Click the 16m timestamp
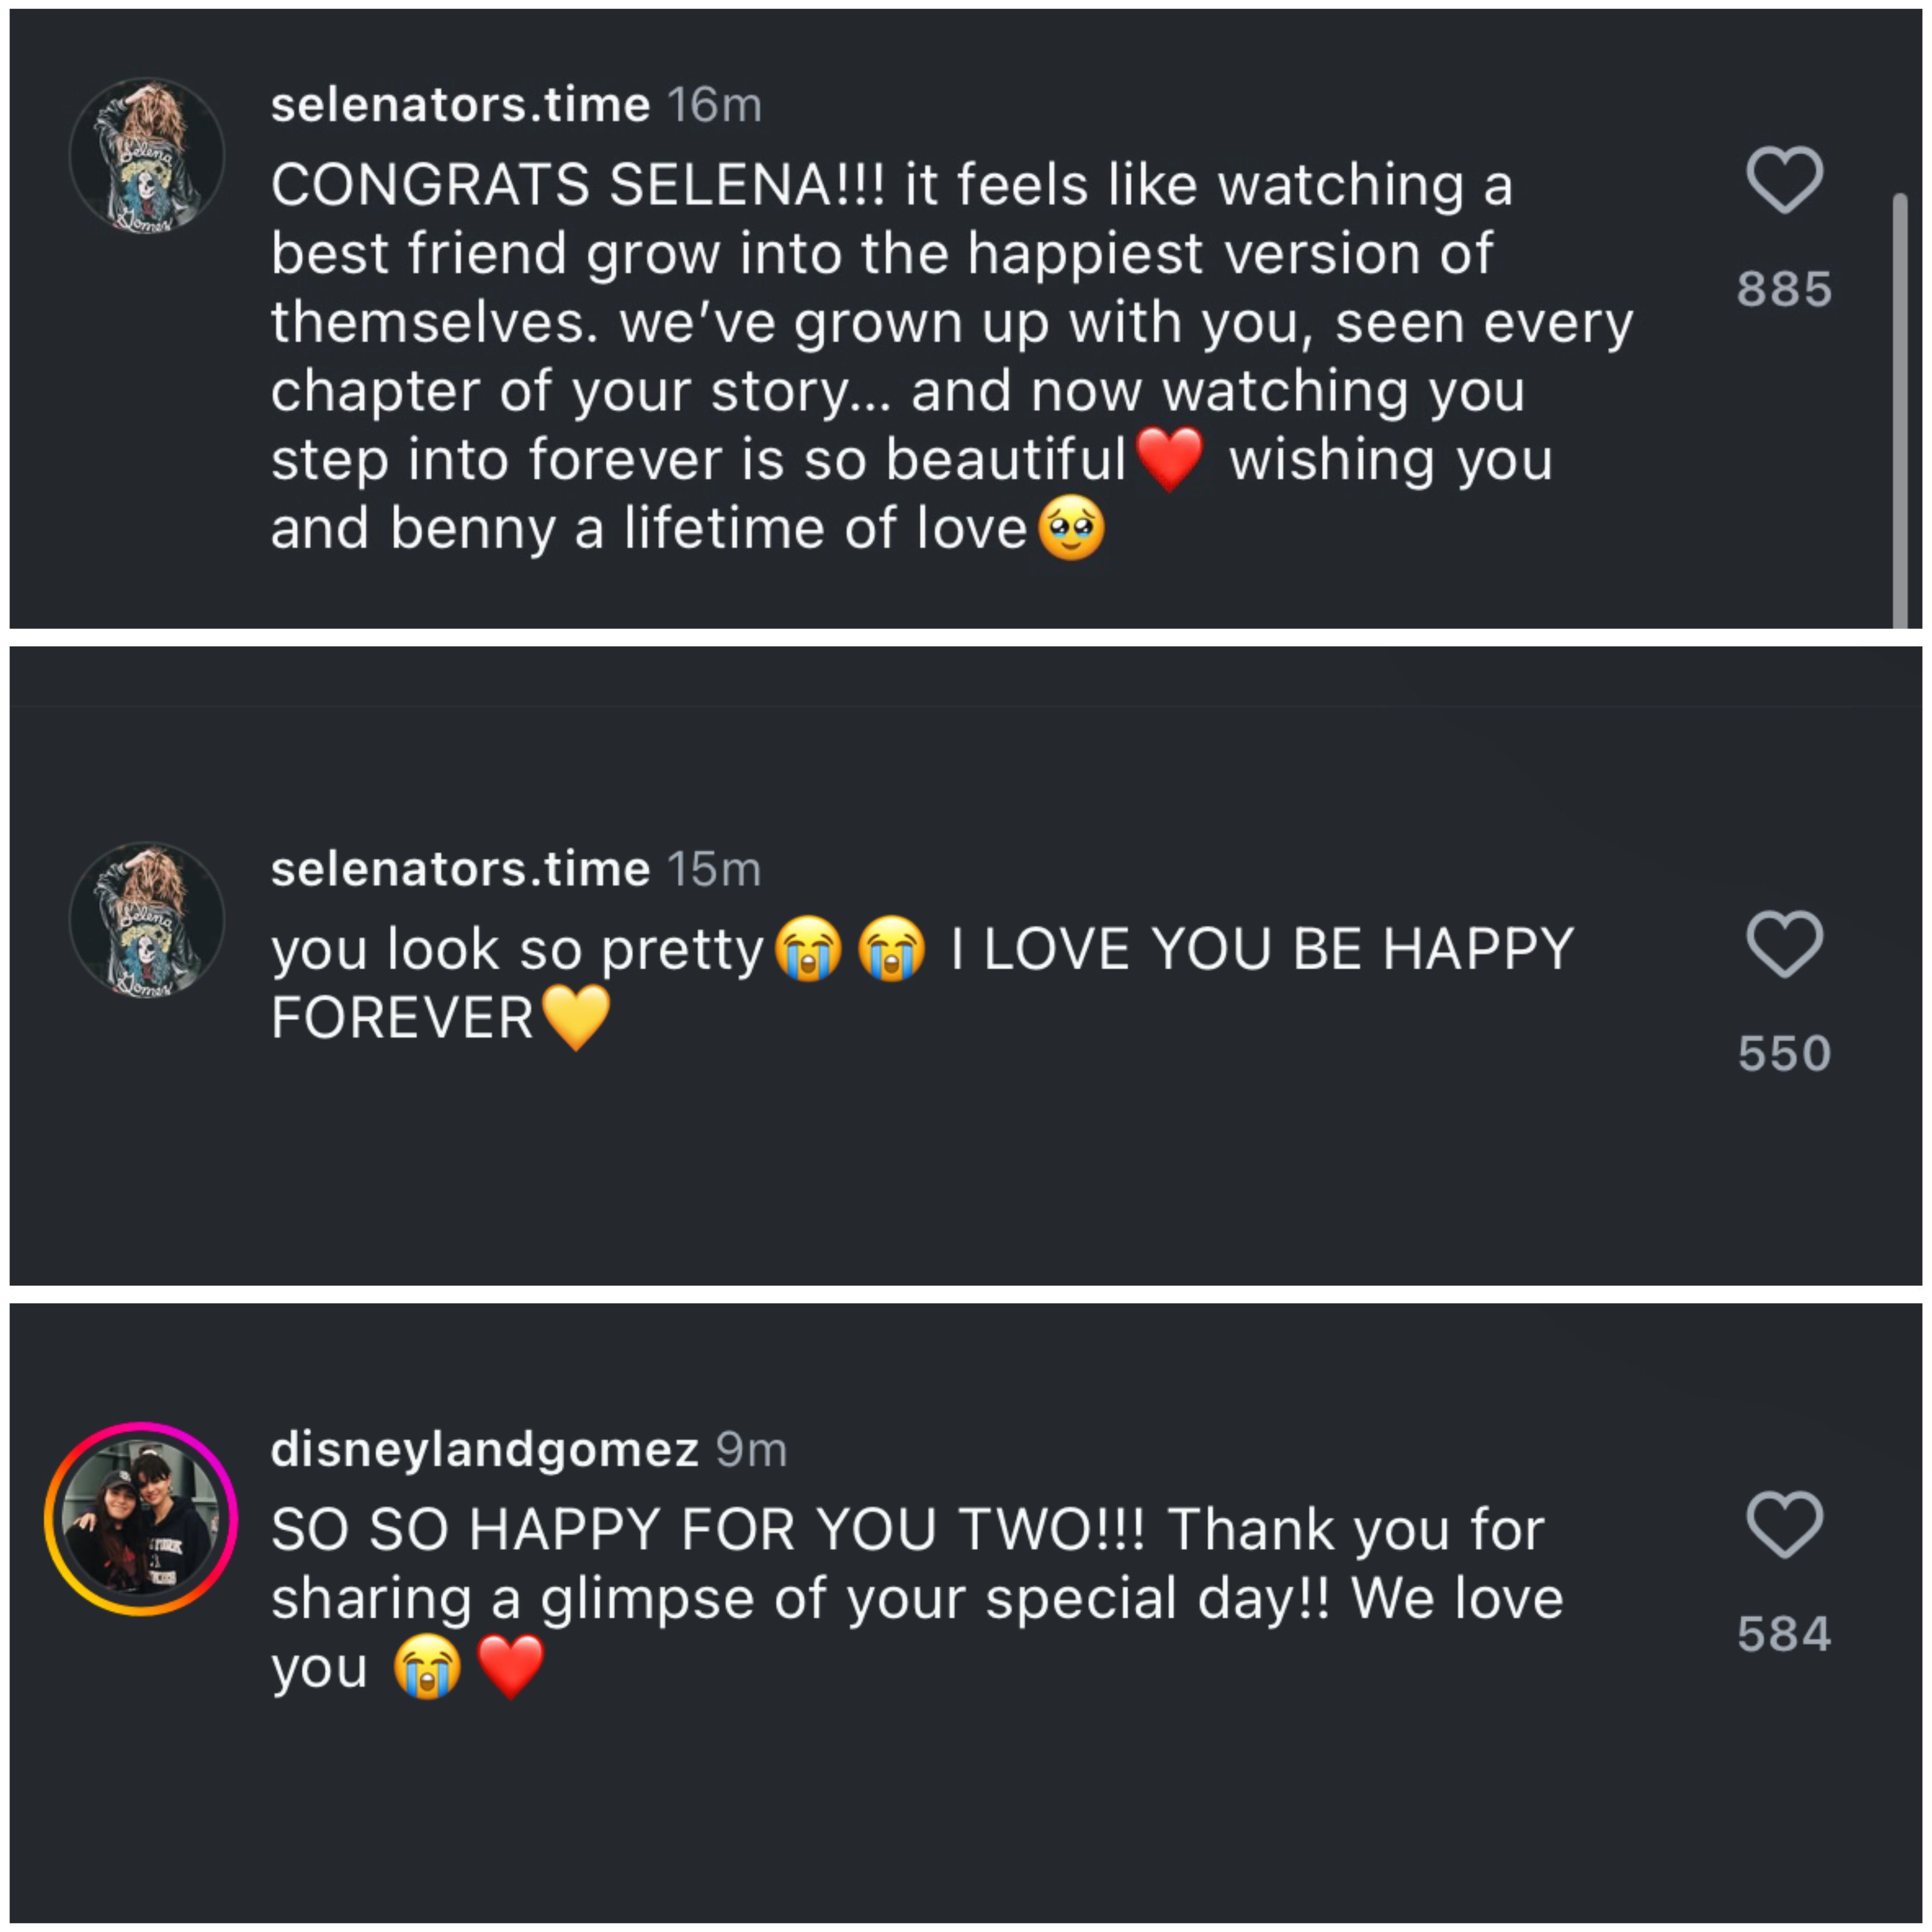1932x1932 pixels. point(714,105)
